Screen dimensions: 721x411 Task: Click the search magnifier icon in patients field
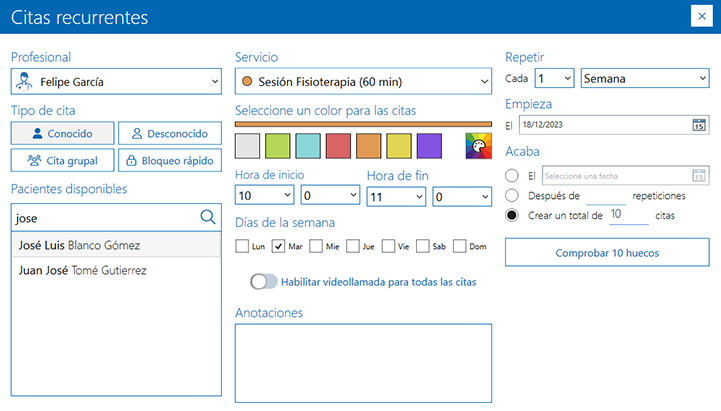[x=208, y=217]
